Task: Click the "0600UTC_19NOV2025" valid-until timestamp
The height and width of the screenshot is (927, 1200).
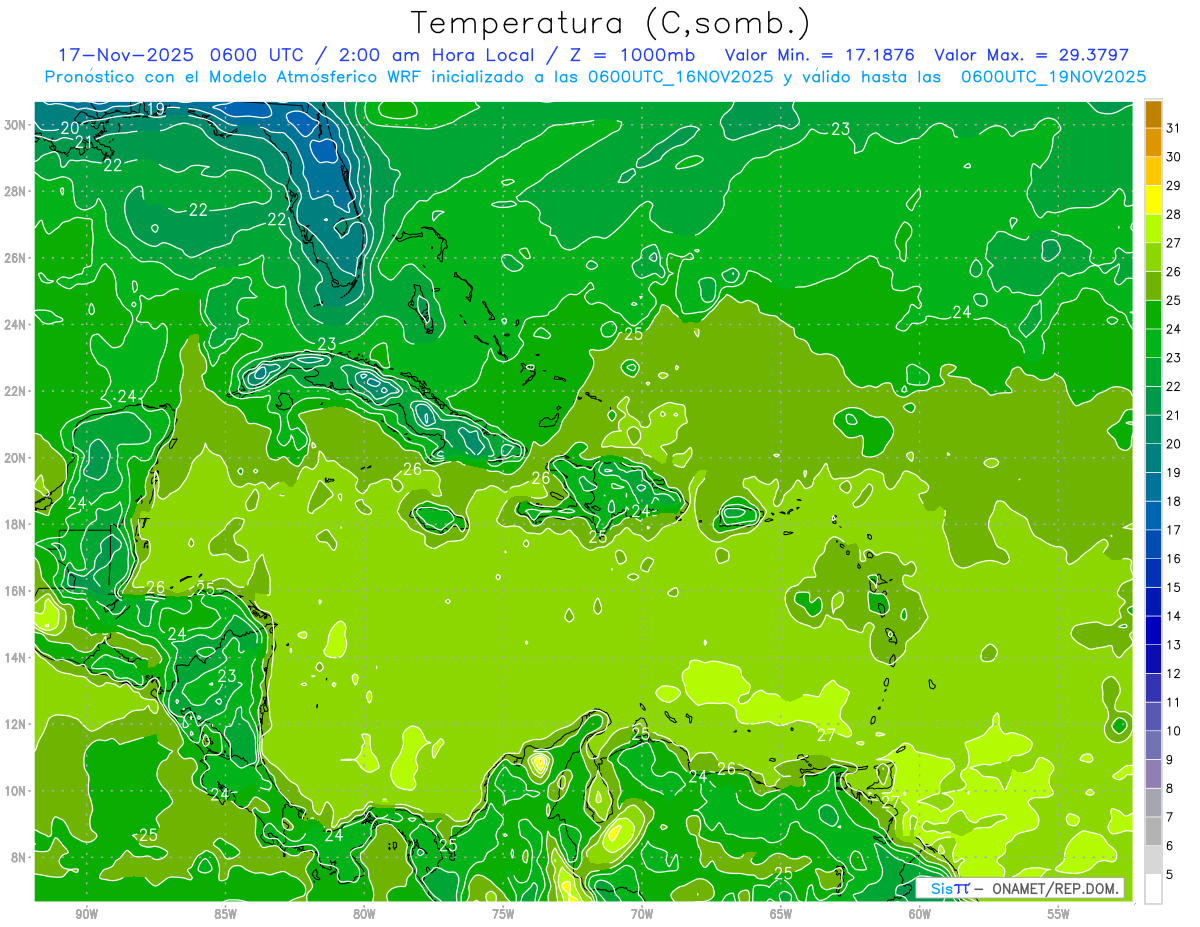Action: 1053,77
